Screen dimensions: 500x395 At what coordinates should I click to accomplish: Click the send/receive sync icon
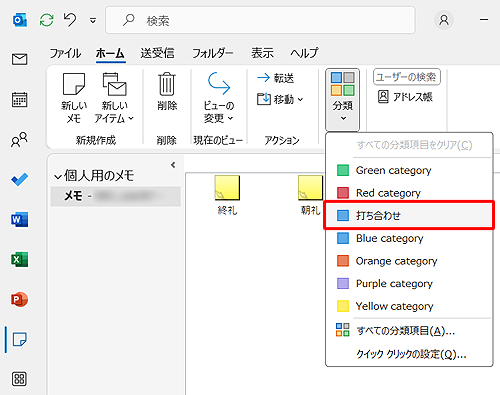coord(47,20)
